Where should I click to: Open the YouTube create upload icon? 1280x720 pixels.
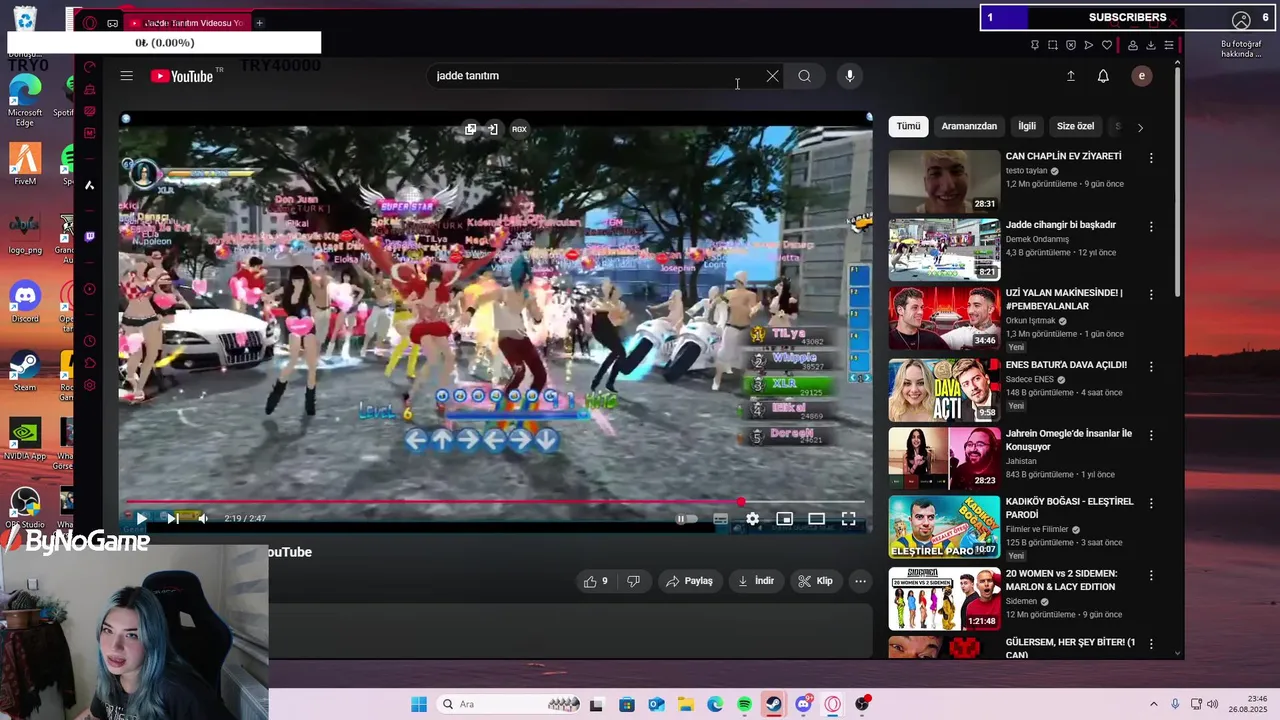(x=1070, y=76)
